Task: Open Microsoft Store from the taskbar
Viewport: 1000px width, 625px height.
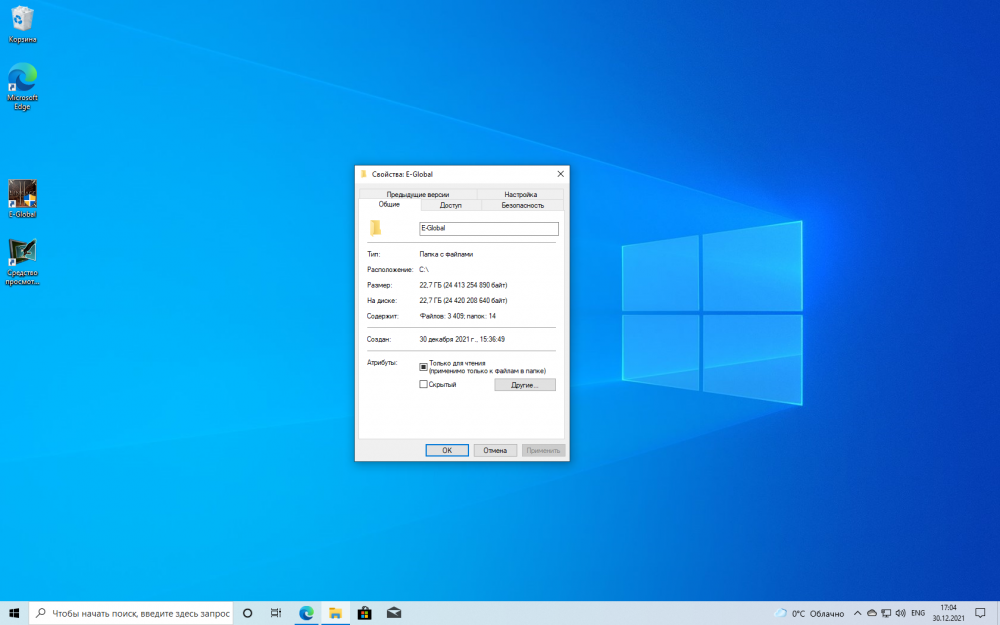Action: tap(365, 613)
